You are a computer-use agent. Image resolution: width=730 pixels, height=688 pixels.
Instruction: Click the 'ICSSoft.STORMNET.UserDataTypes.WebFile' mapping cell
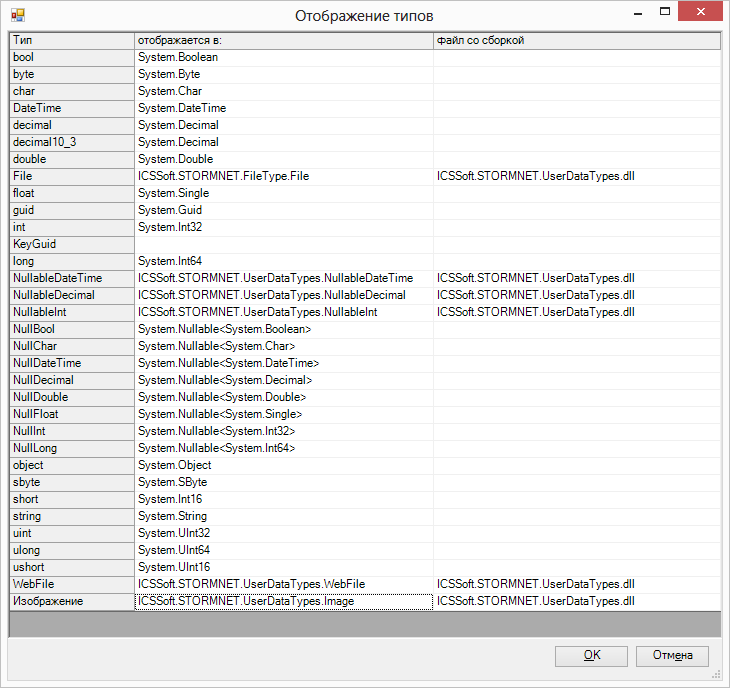click(x=284, y=584)
